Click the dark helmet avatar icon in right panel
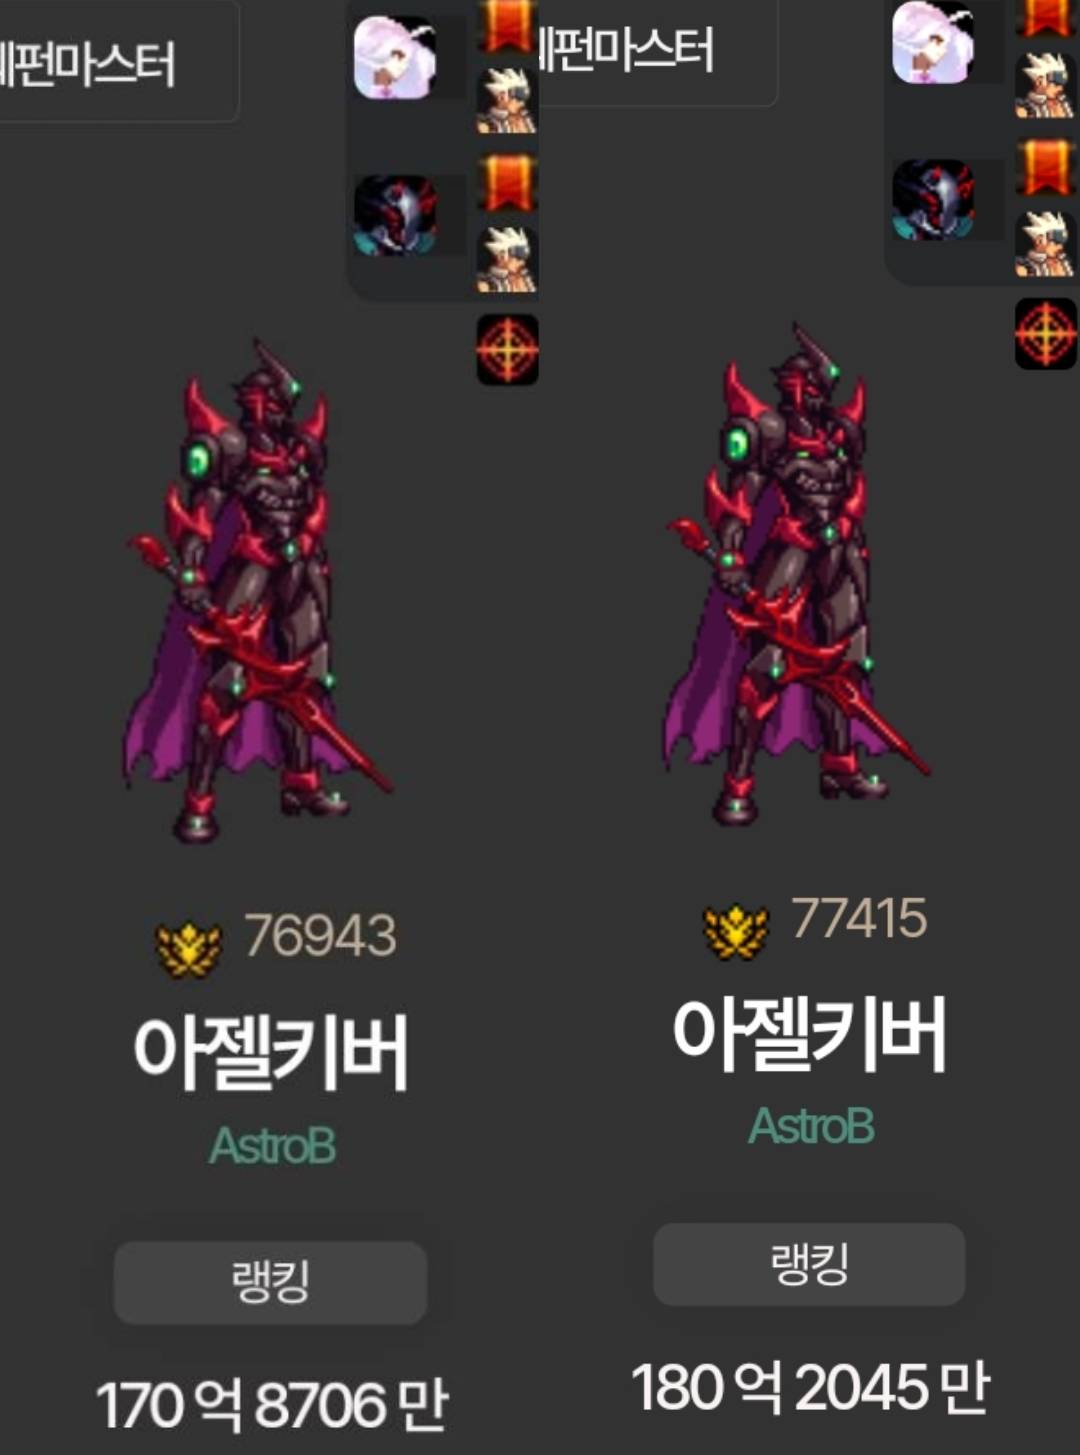 pos(933,199)
